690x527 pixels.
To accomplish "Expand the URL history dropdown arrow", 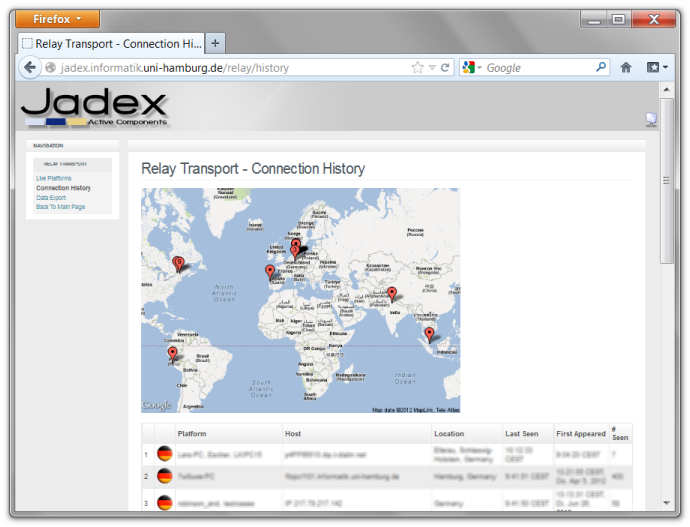I will (x=432, y=68).
